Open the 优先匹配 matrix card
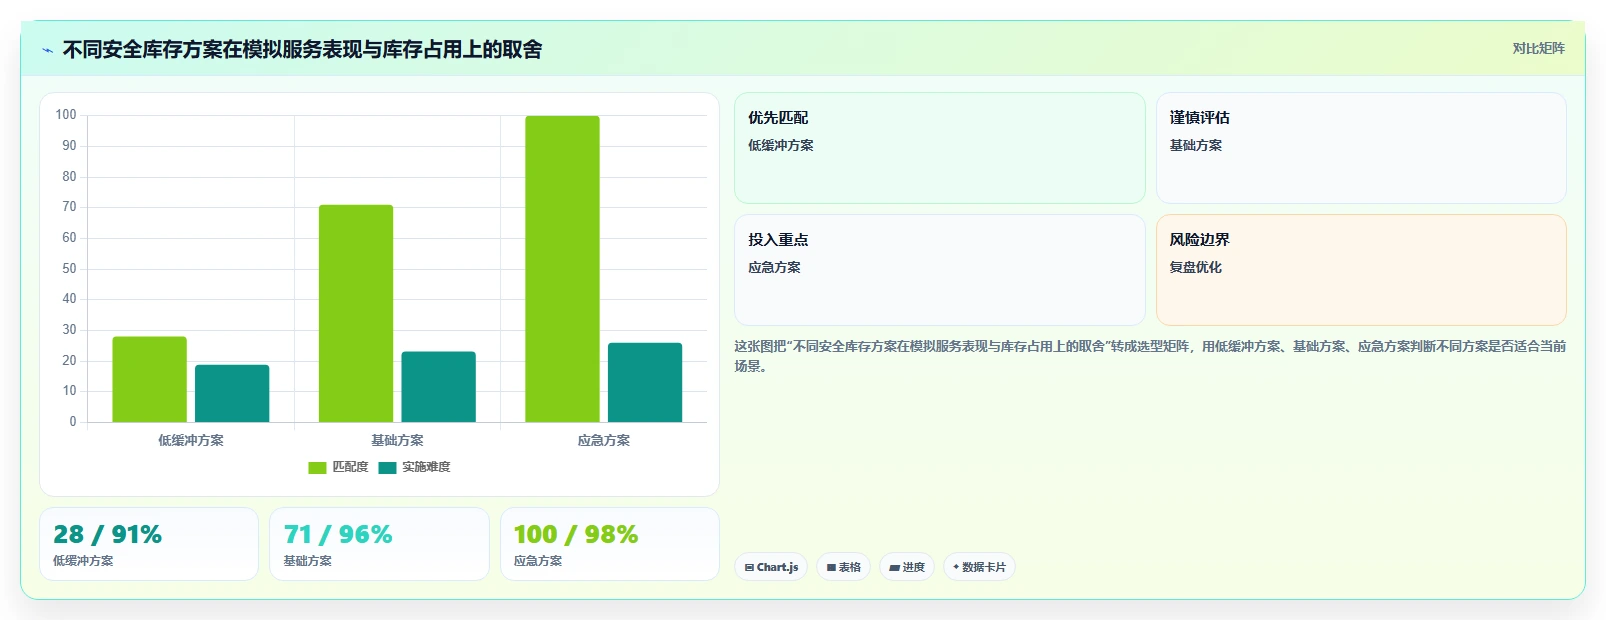Image resolution: width=1606 pixels, height=620 pixels. 939,148
